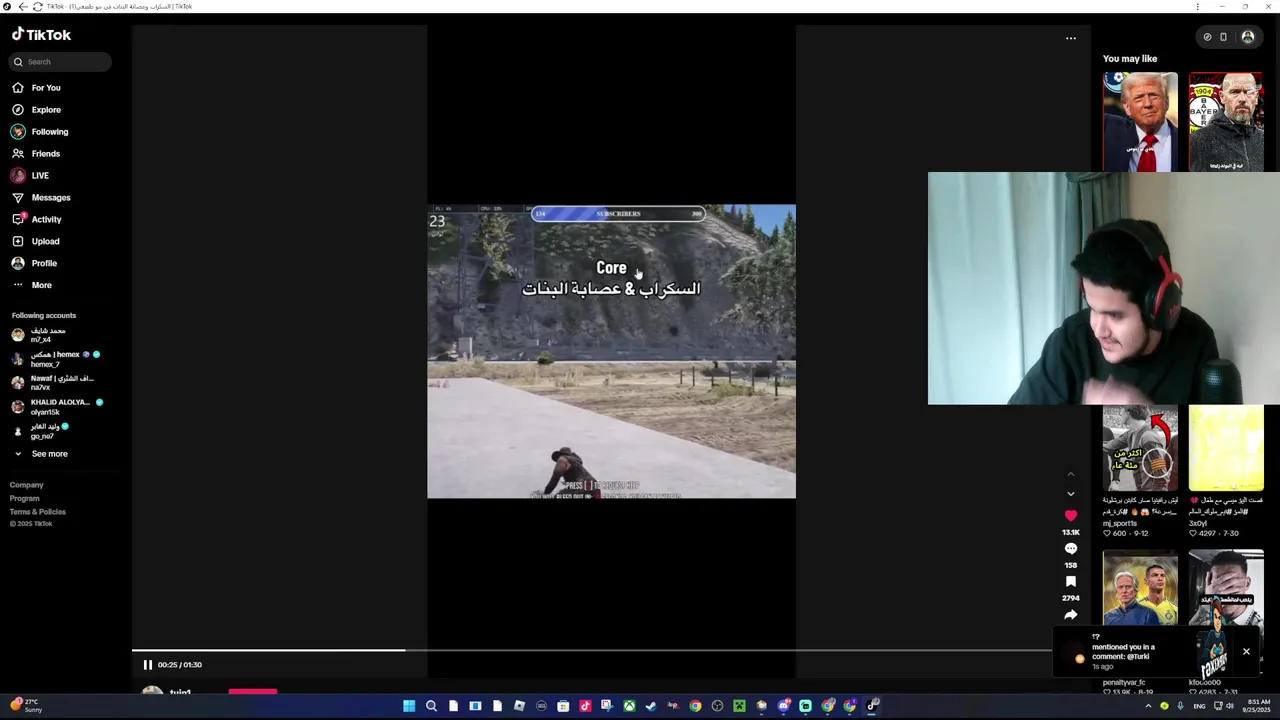Image resolution: width=1280 pixels, height=720 pixels.
Task: Open the Friends page
Action: coord(46,154)
